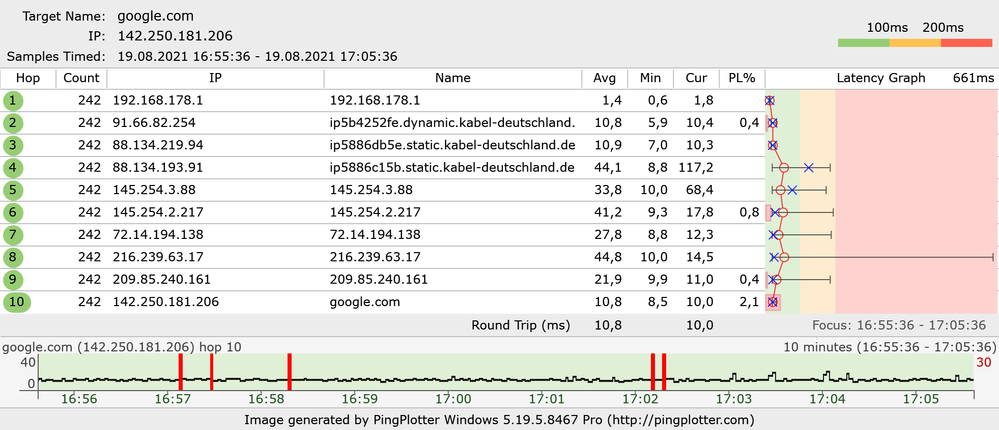Sort by the Min column header
The image size is (999, 430).
(650, 78)
